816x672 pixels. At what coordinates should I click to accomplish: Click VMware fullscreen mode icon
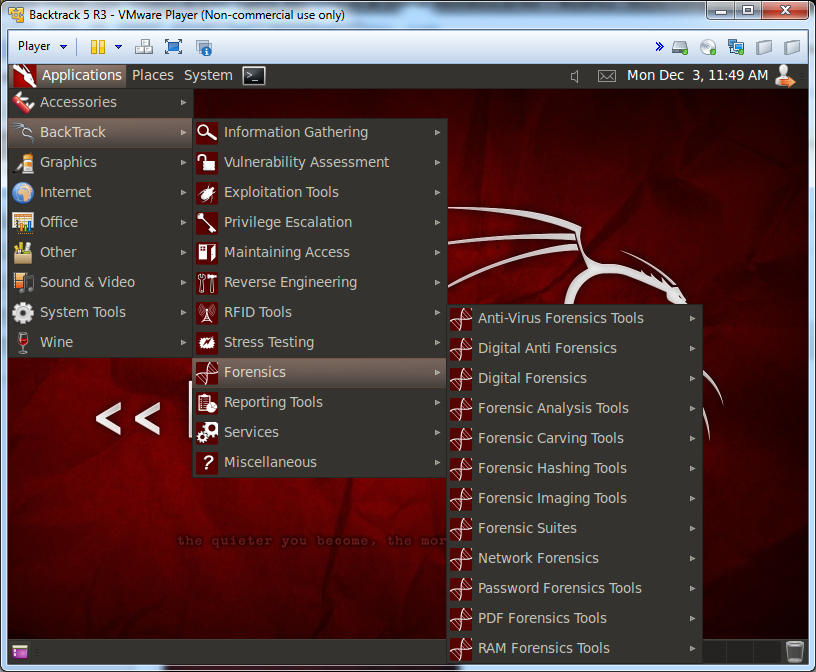click(173, 47)
